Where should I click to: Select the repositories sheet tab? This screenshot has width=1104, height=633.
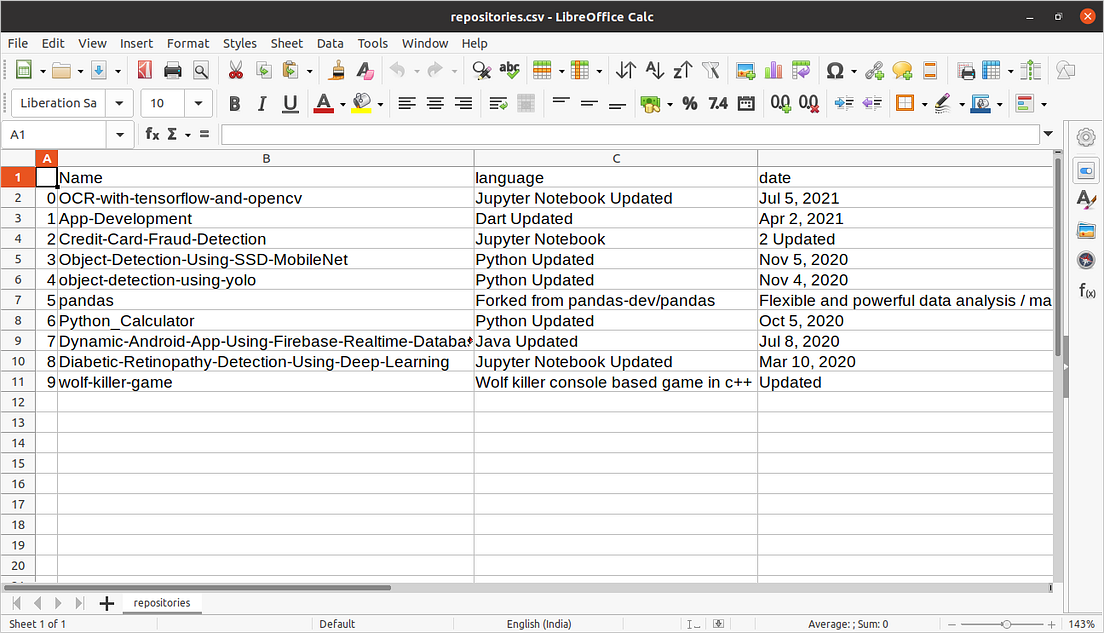[x=162, y=603]
